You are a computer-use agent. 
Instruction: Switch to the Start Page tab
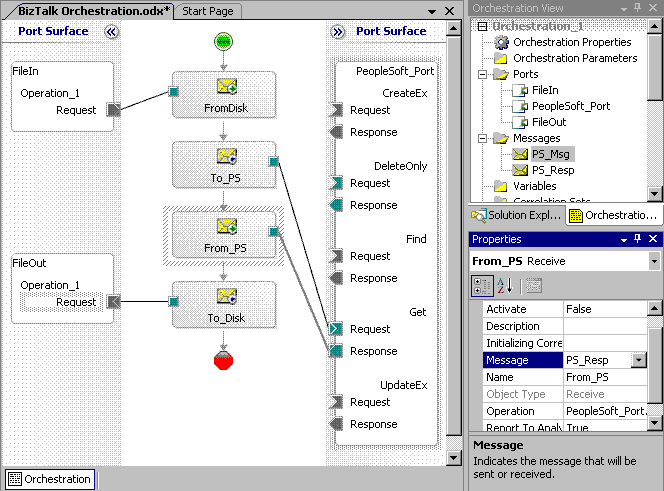tap(208, 11)
